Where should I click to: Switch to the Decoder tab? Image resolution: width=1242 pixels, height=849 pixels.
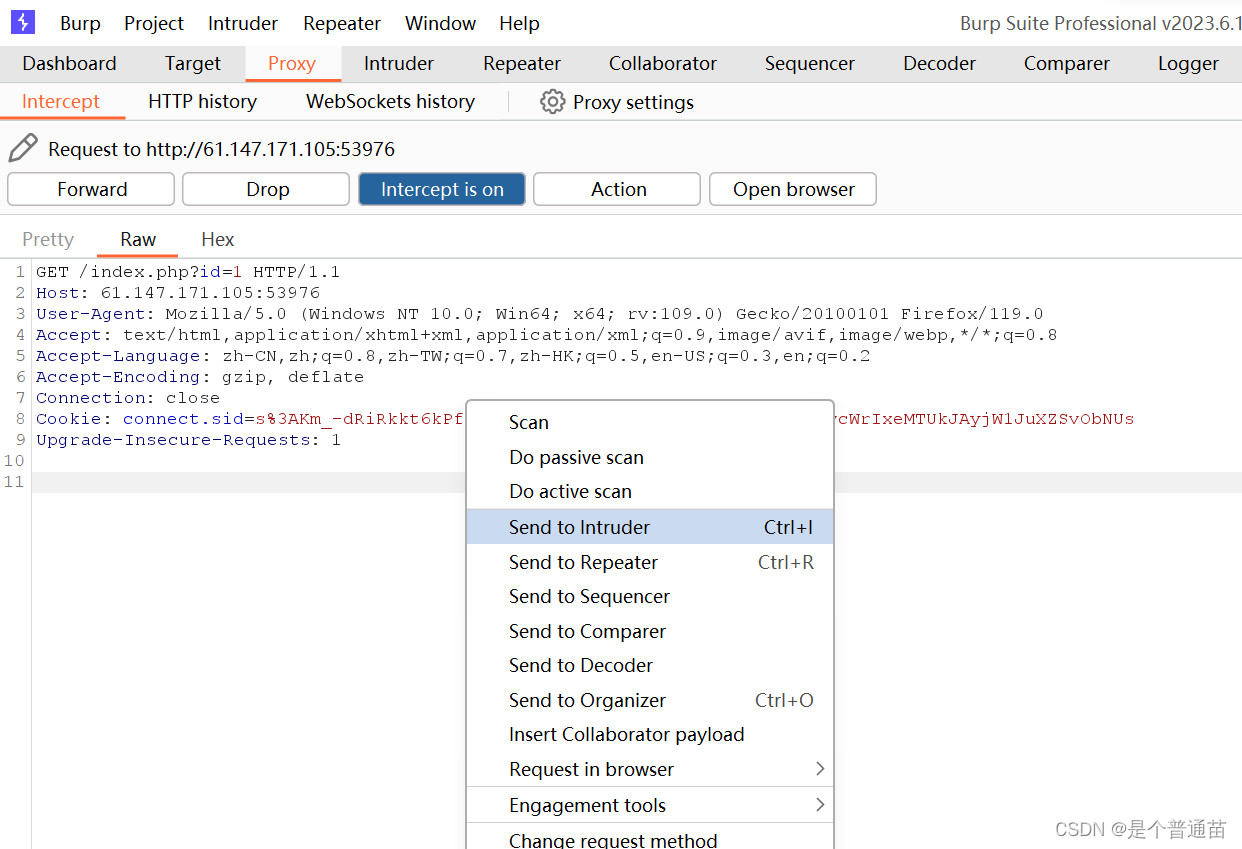(939, 63)
